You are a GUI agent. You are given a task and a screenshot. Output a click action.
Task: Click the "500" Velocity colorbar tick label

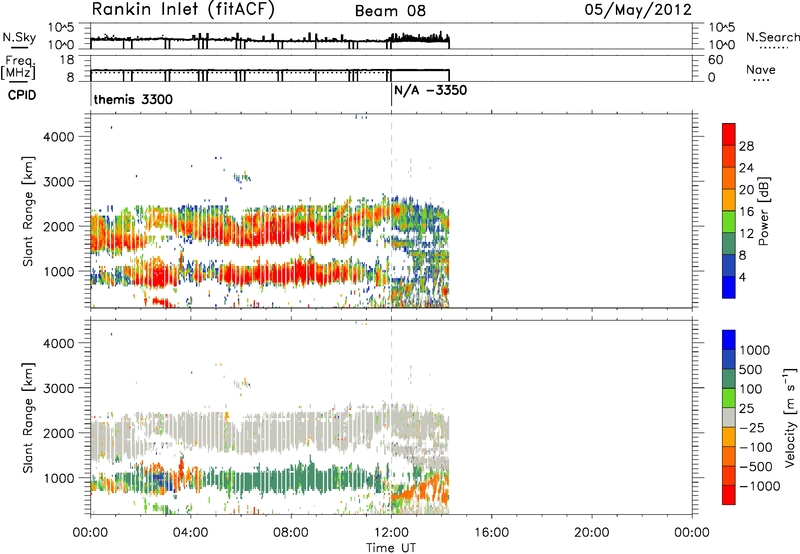point(750,369)
